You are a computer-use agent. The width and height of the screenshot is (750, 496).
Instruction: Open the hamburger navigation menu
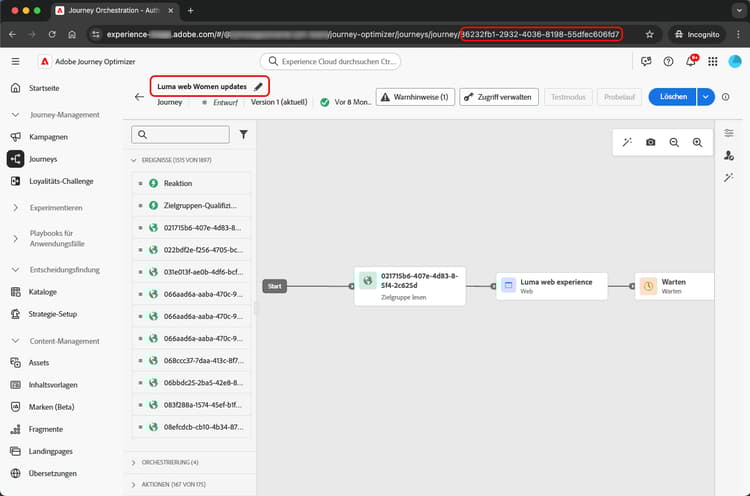click(15, 61)
